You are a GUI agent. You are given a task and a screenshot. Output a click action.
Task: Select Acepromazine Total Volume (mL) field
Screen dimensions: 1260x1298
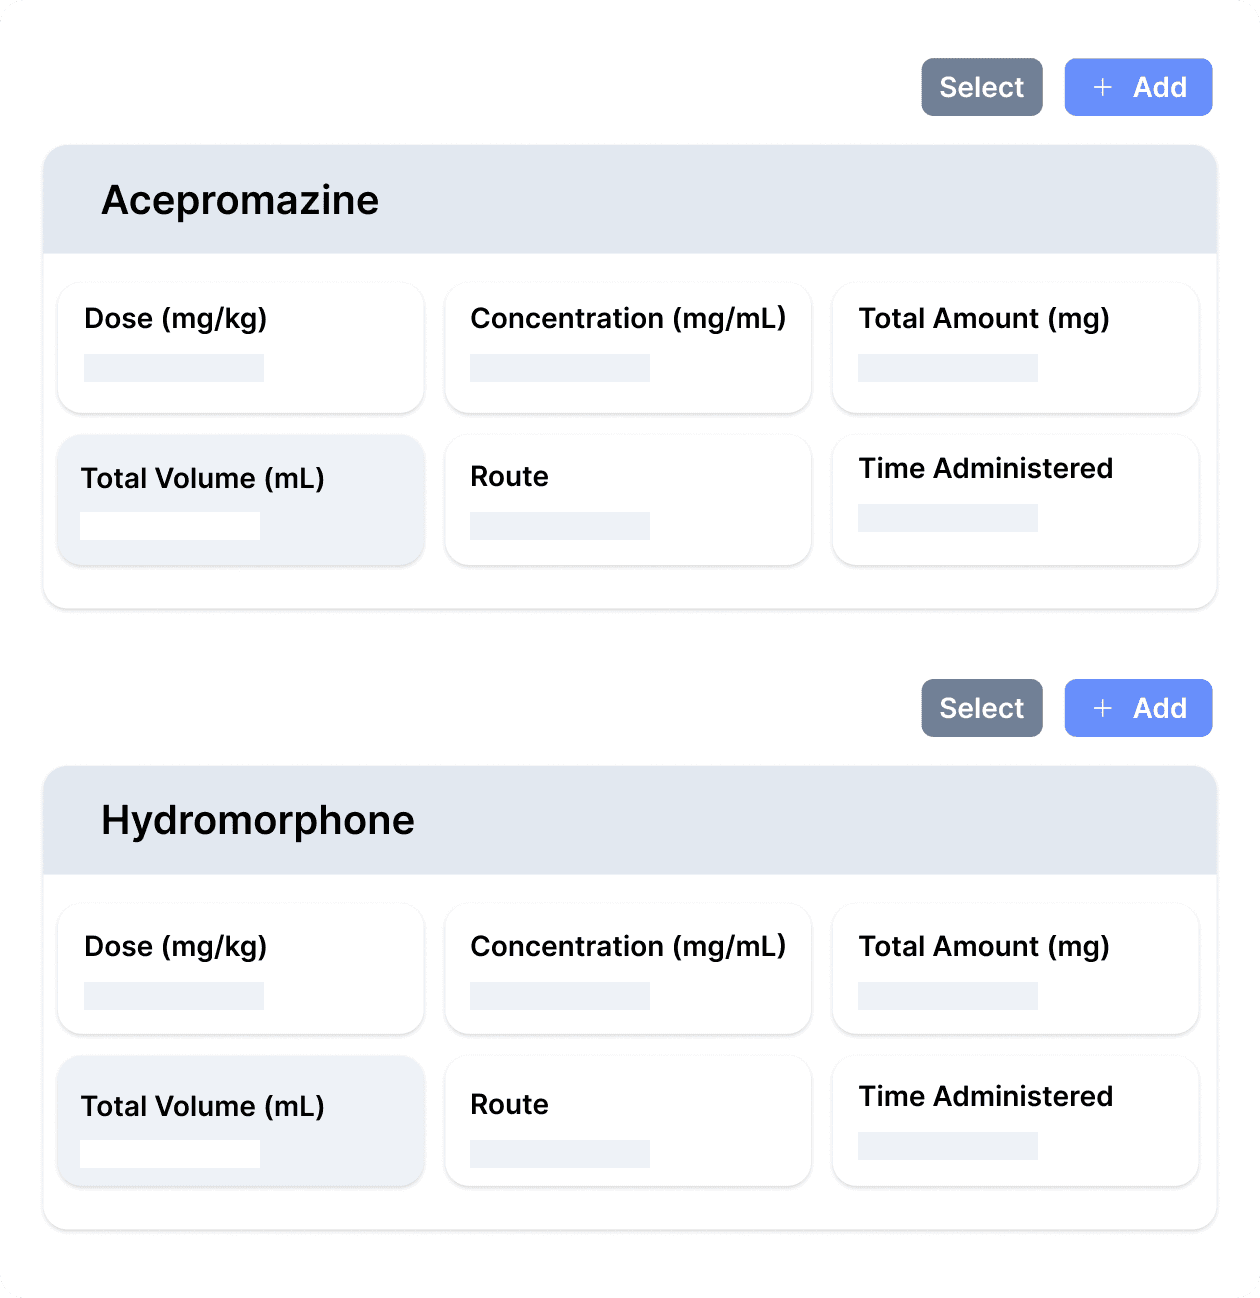point(170,526)
